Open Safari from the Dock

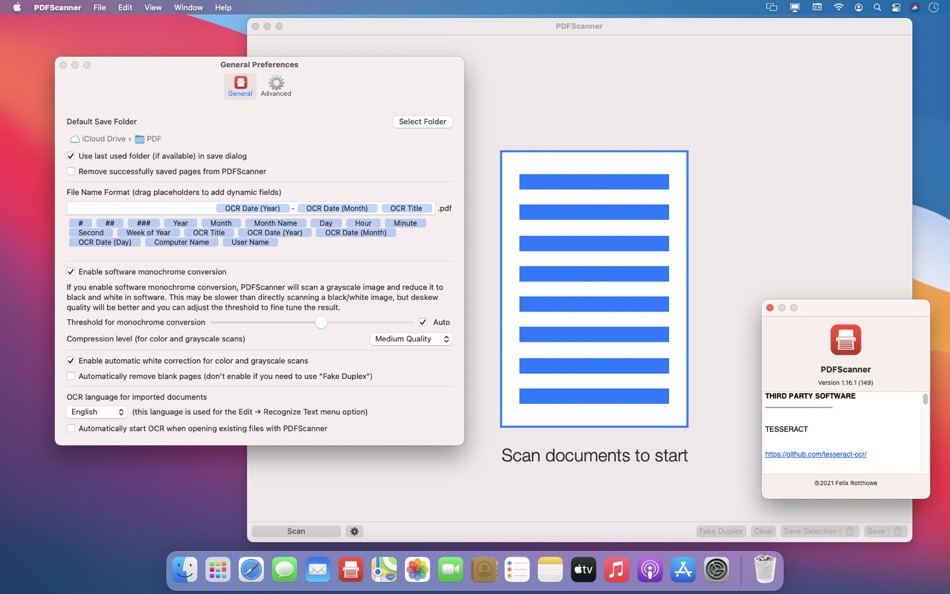(x=251, y=570)
